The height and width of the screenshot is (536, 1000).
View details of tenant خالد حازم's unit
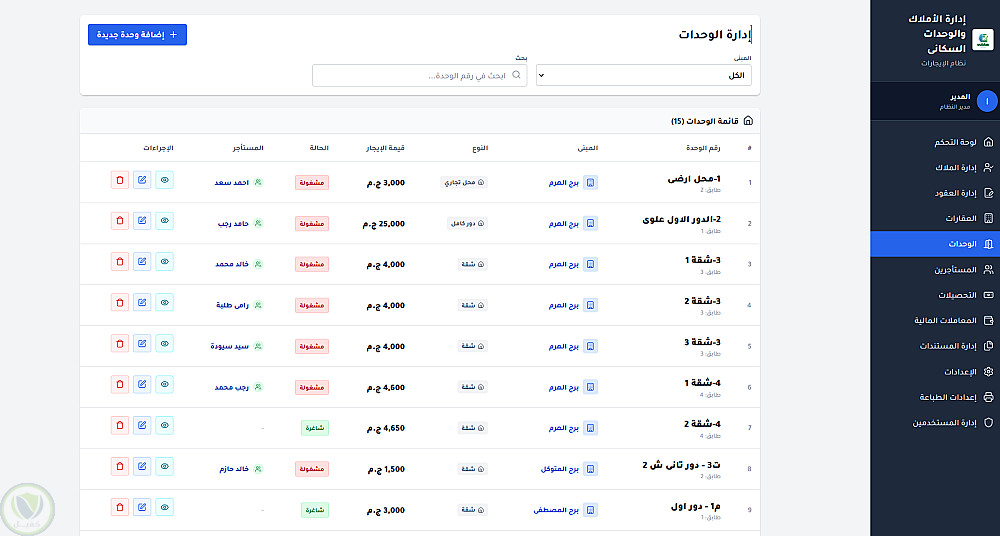pos(165,467)
